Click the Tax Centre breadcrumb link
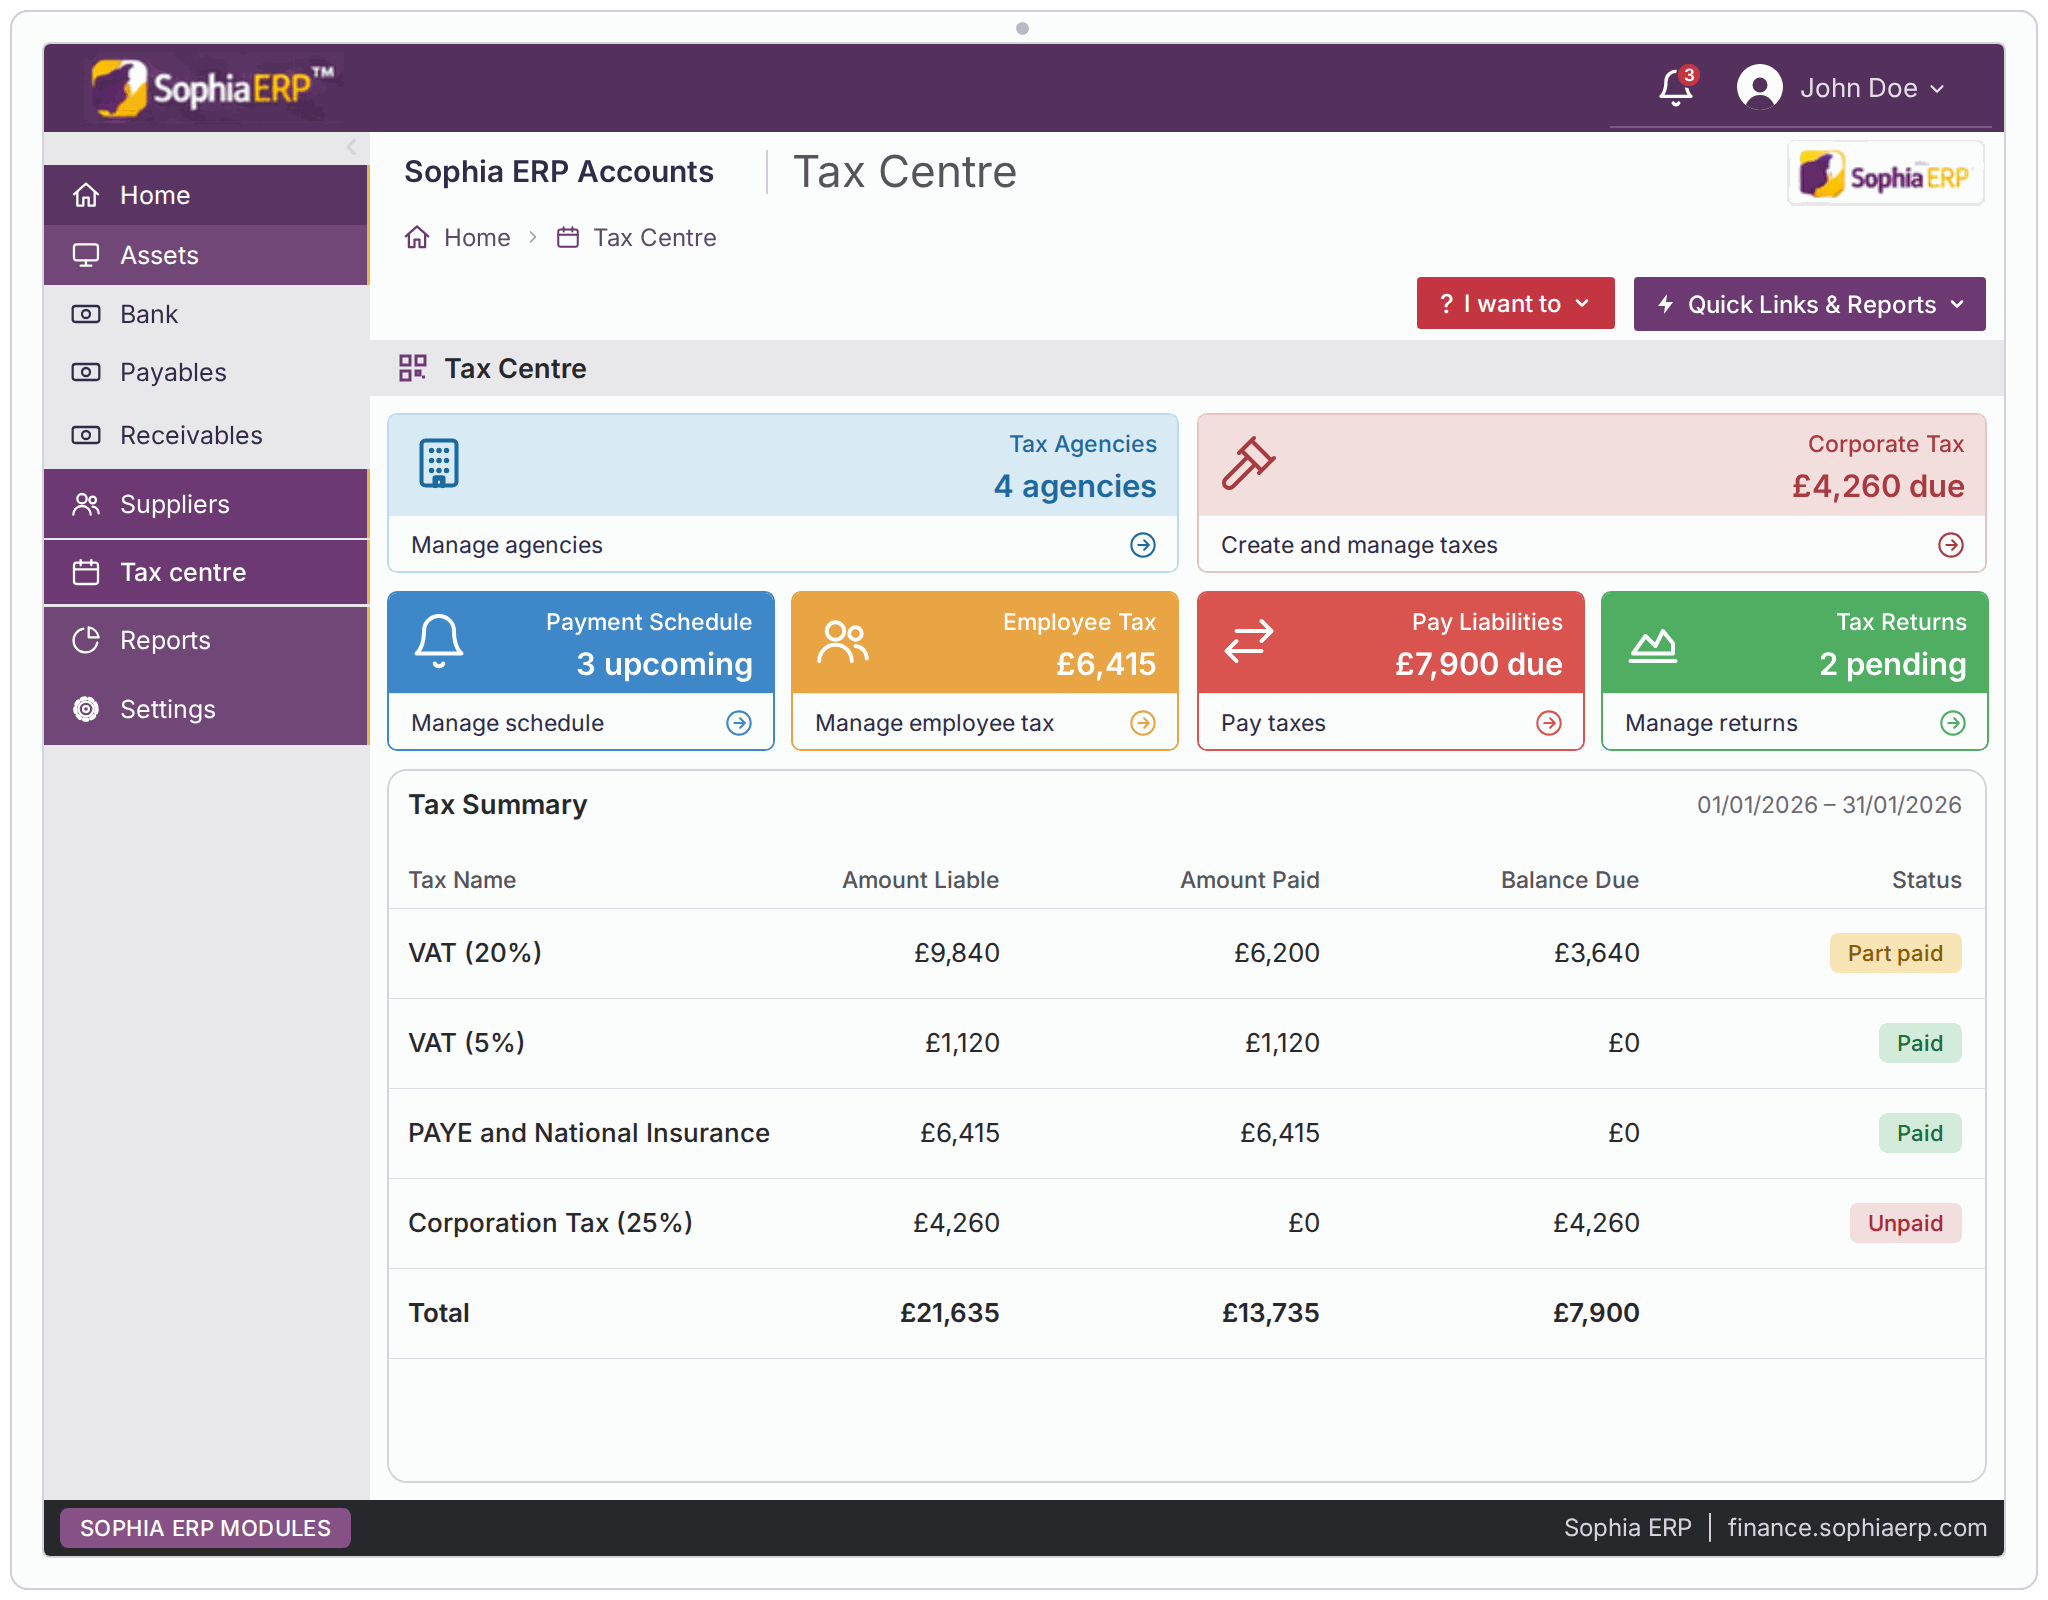 [654, 237]
